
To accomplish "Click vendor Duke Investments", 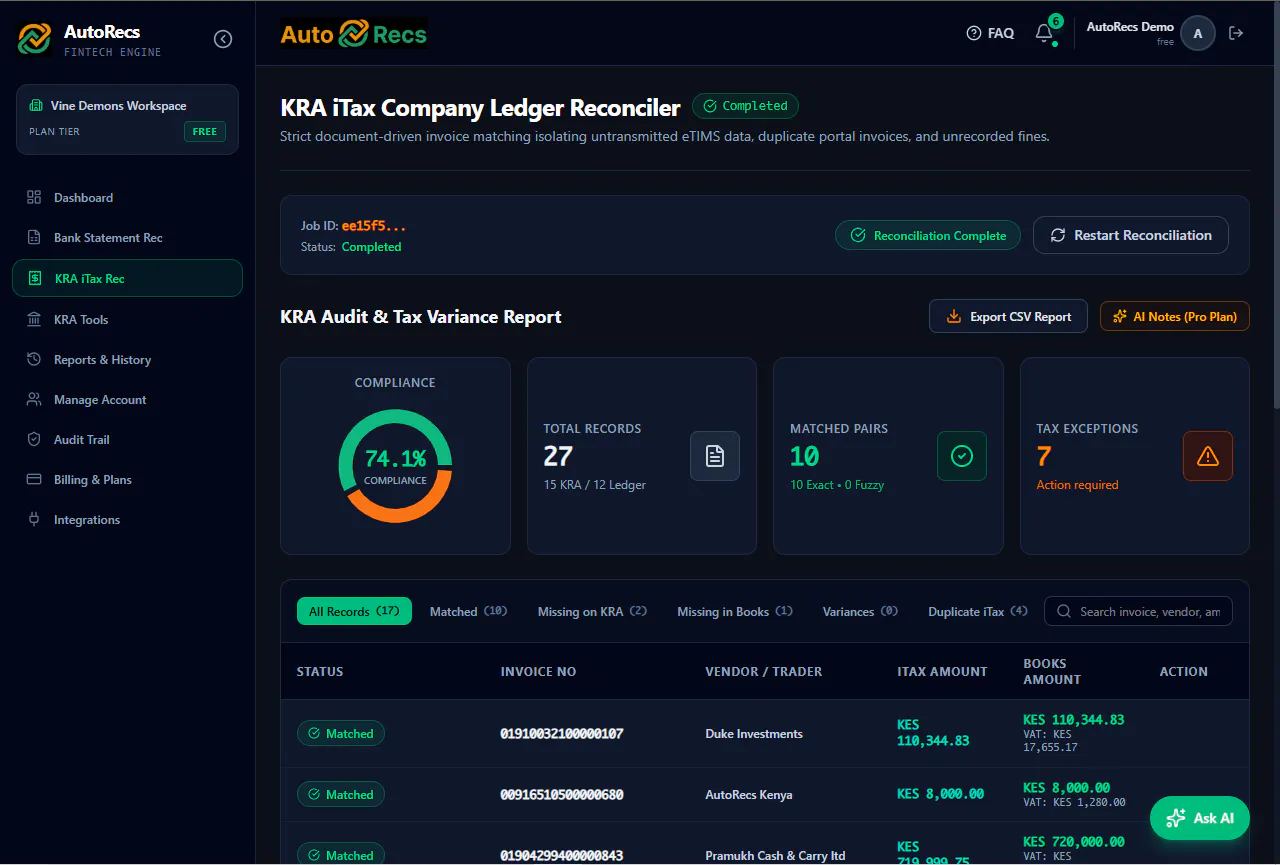I will pos(754,734).
